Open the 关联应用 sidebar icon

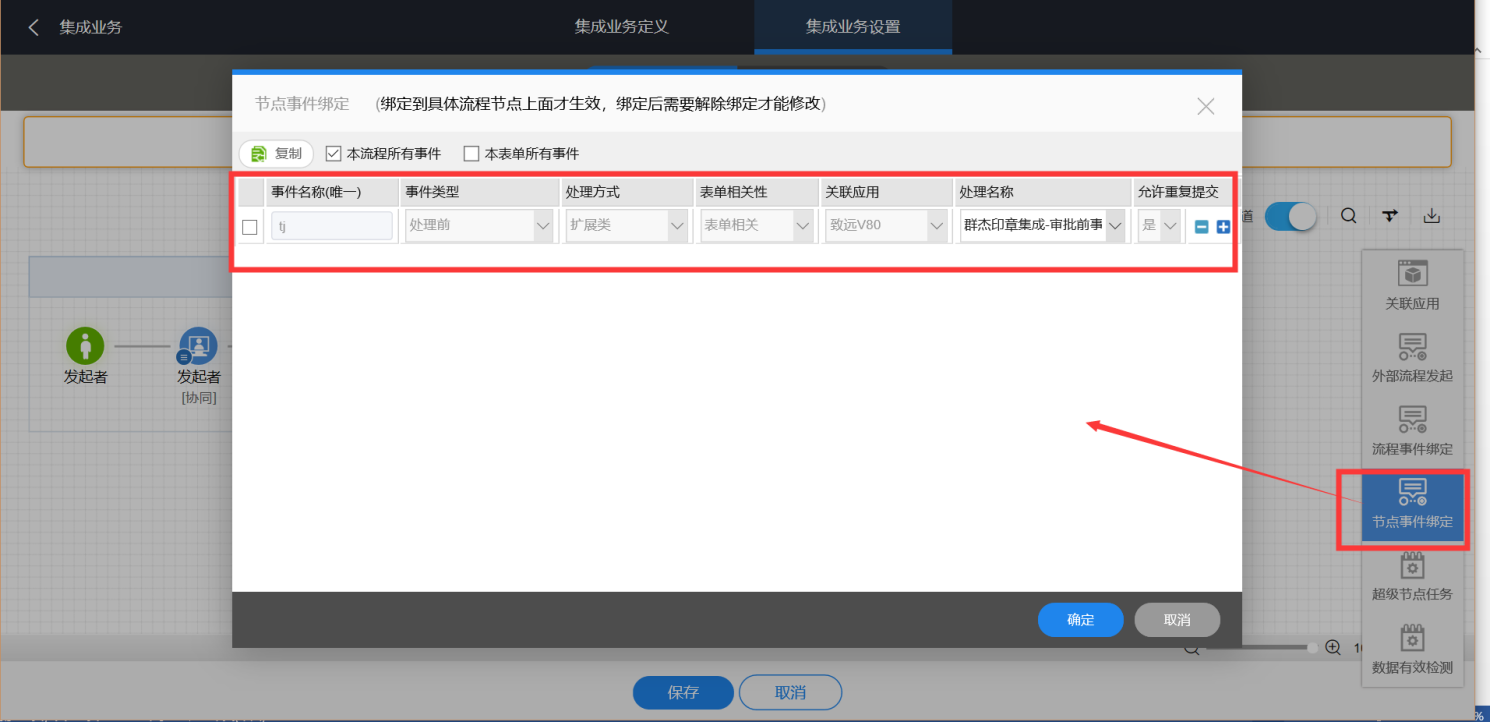(1412, 285)
